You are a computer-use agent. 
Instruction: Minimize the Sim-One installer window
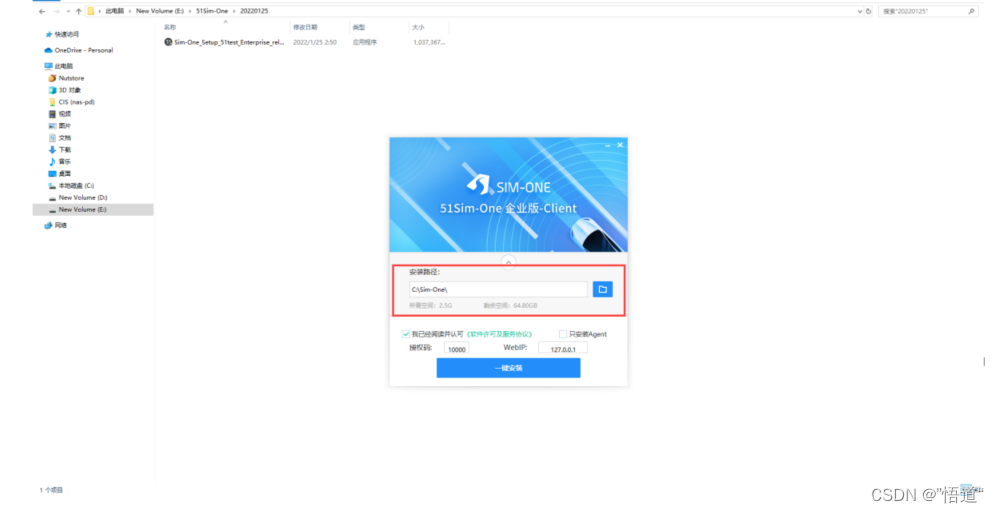pos(607,145)
